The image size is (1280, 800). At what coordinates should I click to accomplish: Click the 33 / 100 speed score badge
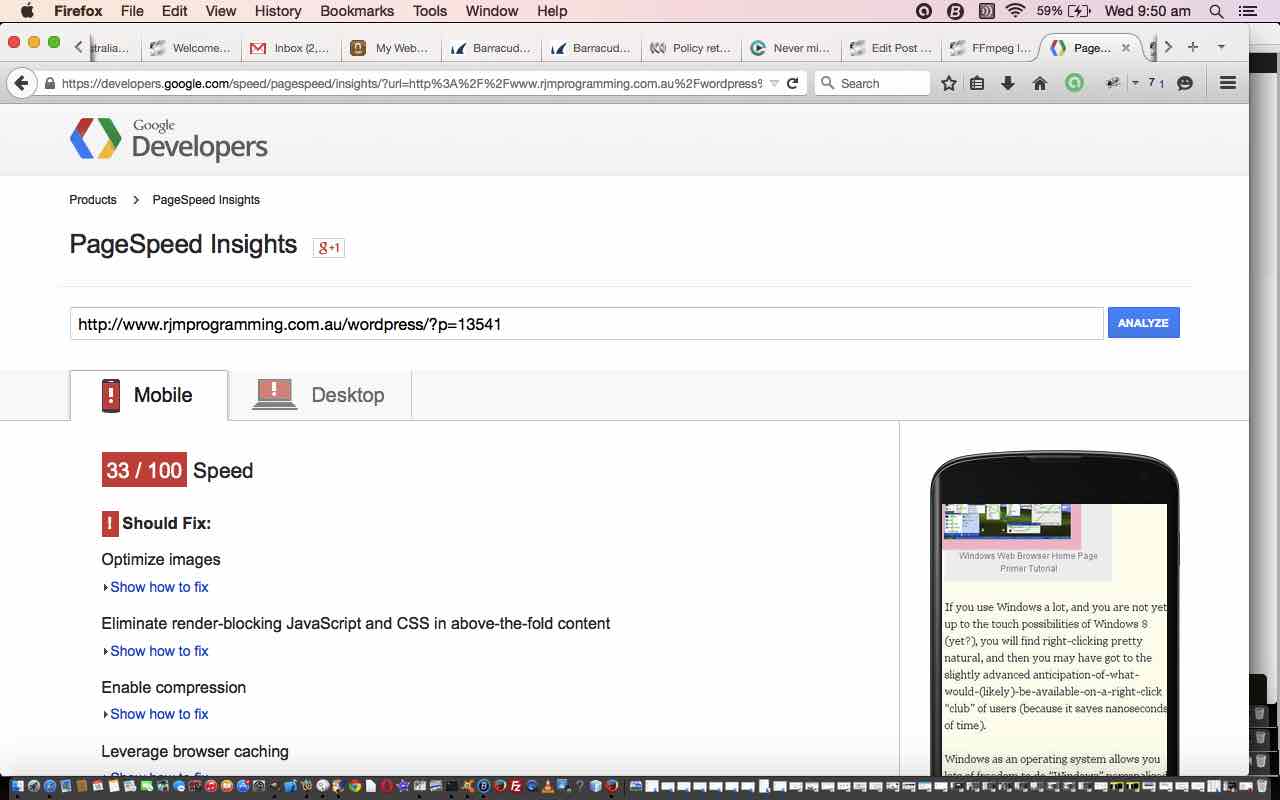click(144, 470)
